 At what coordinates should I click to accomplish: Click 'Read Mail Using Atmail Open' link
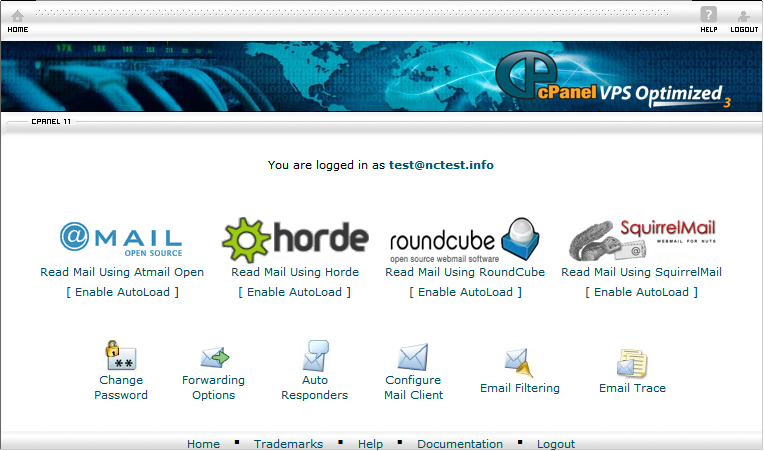coord(122,272)
